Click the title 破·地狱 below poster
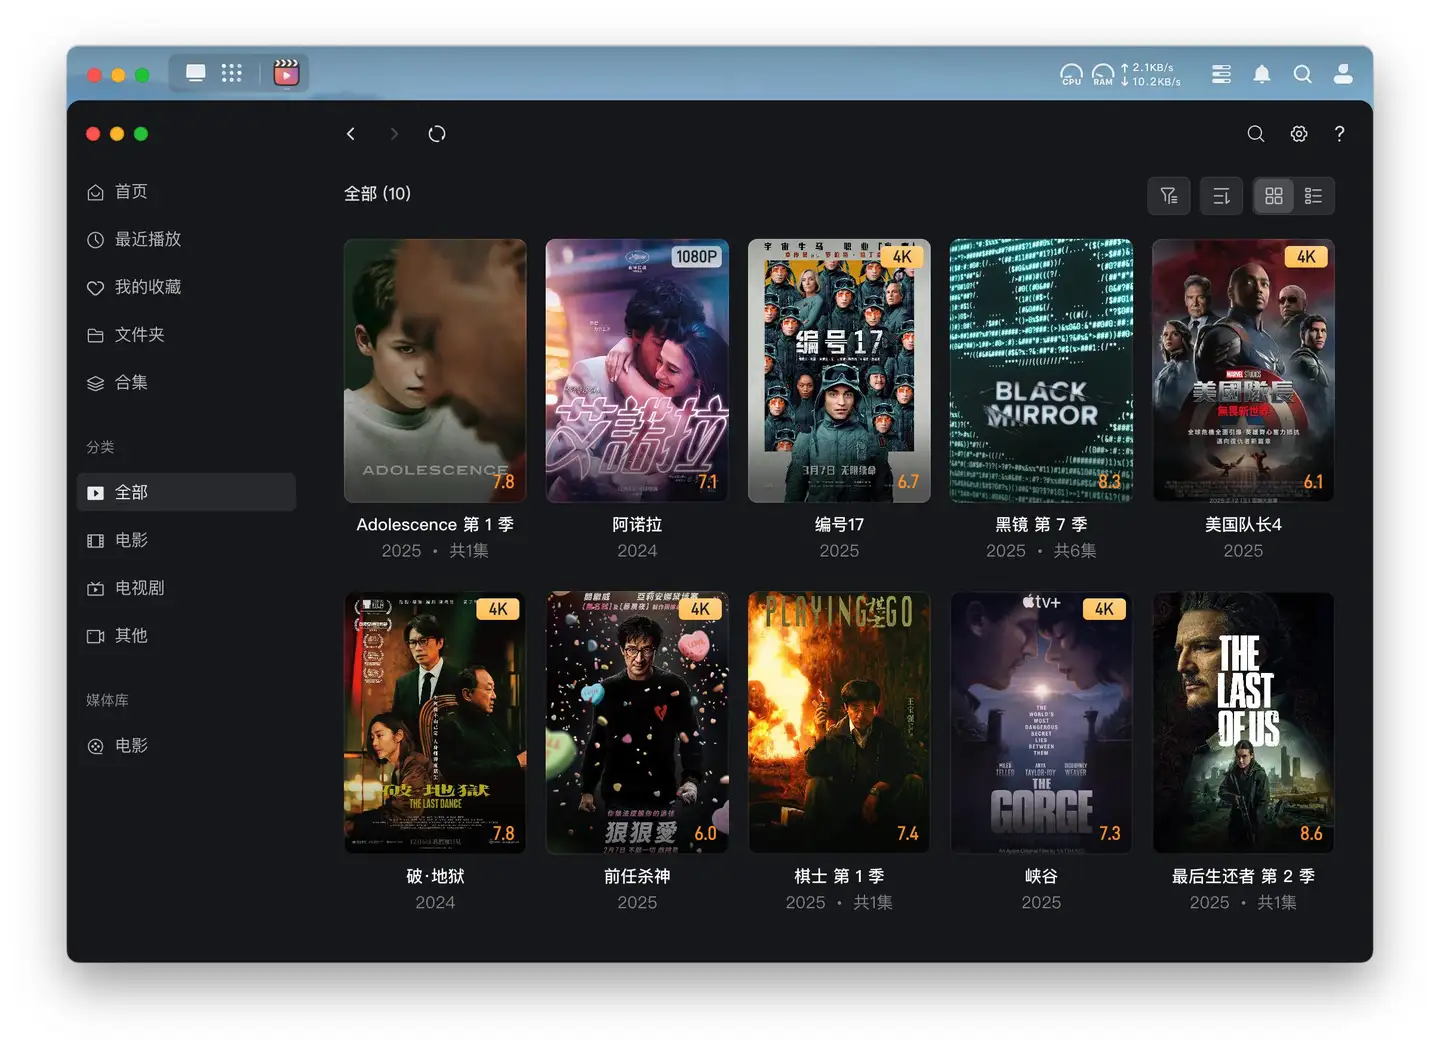1440x1051 pixels. [435, 877]
